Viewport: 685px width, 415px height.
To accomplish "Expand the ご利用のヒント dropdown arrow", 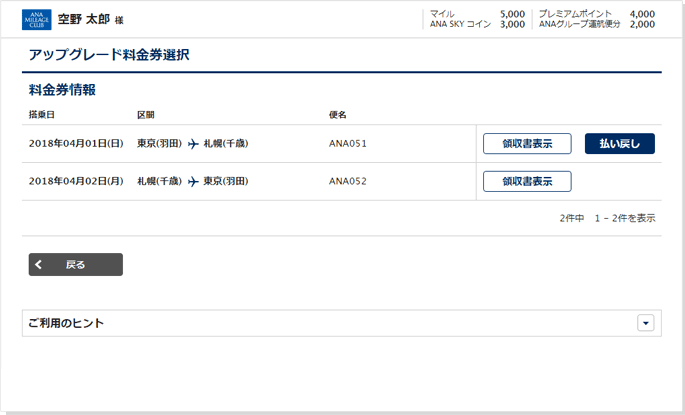I will [645, 323].
